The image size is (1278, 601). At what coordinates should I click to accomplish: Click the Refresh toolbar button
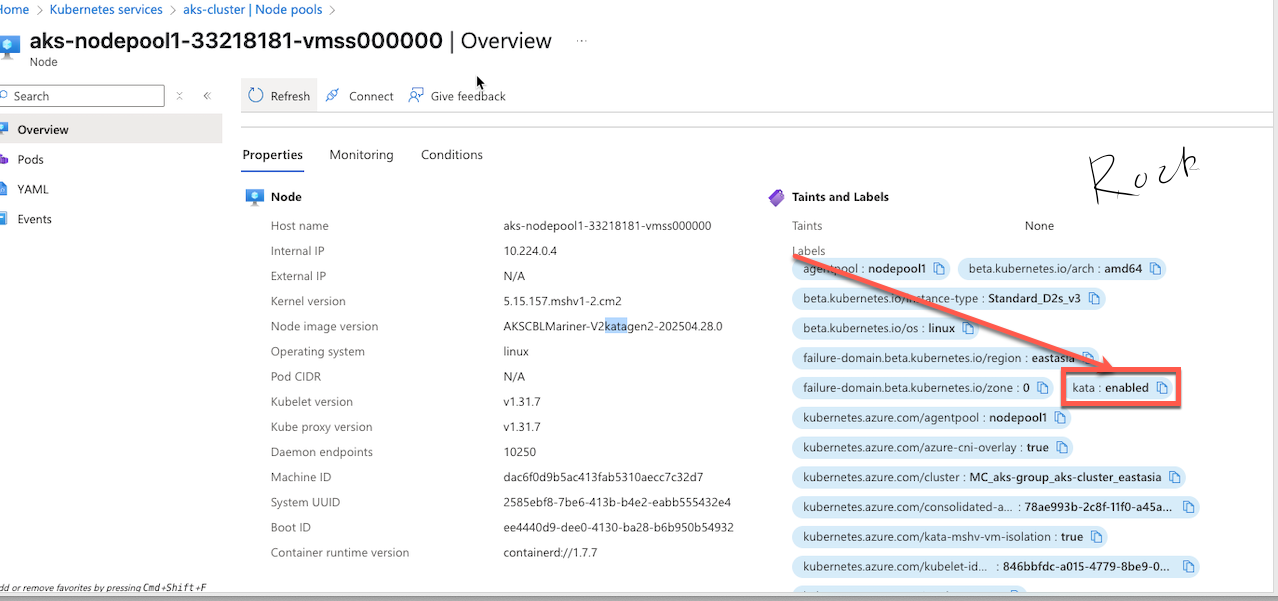(x=279, y=96)
